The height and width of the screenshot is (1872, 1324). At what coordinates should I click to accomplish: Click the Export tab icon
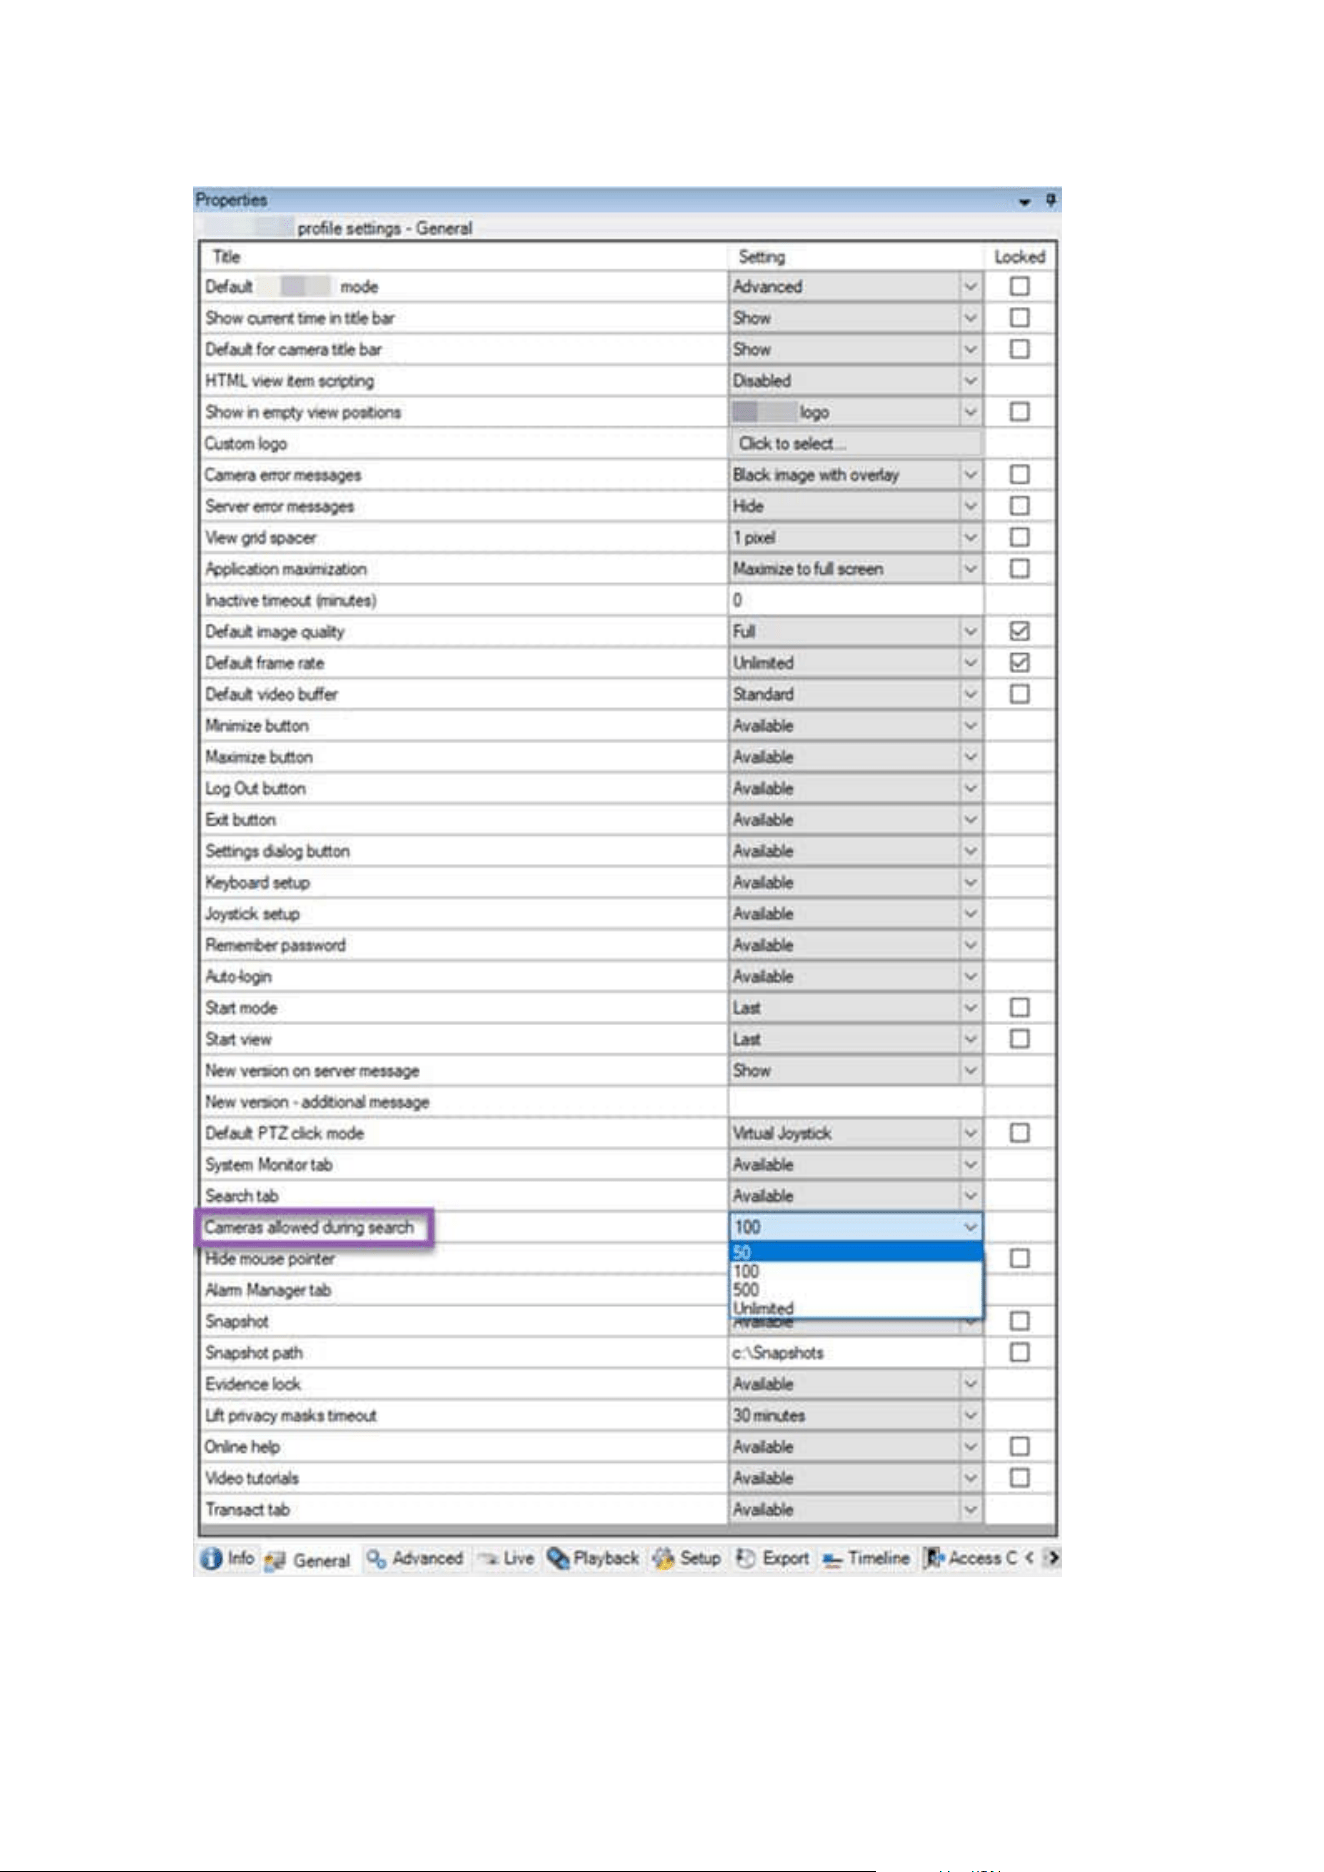(x=746, y=1559)
